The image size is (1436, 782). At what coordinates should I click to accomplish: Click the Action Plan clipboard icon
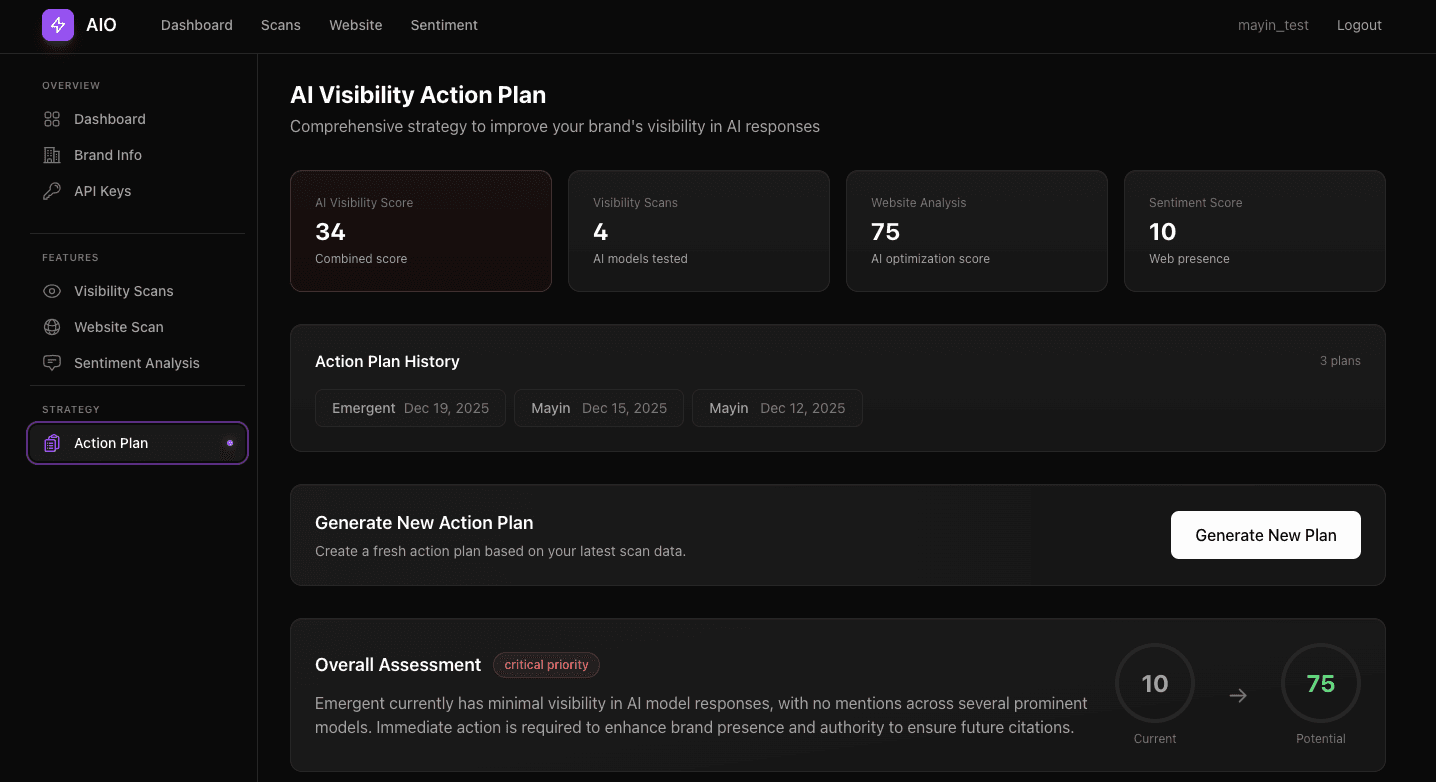click(x=52, y=443)
